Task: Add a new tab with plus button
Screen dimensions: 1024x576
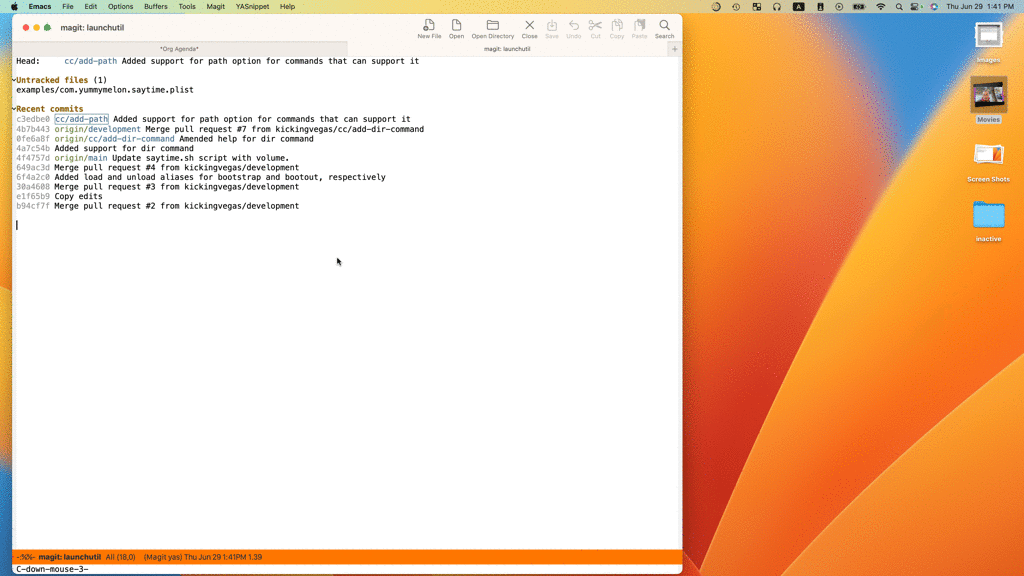Action: point(675,49)
